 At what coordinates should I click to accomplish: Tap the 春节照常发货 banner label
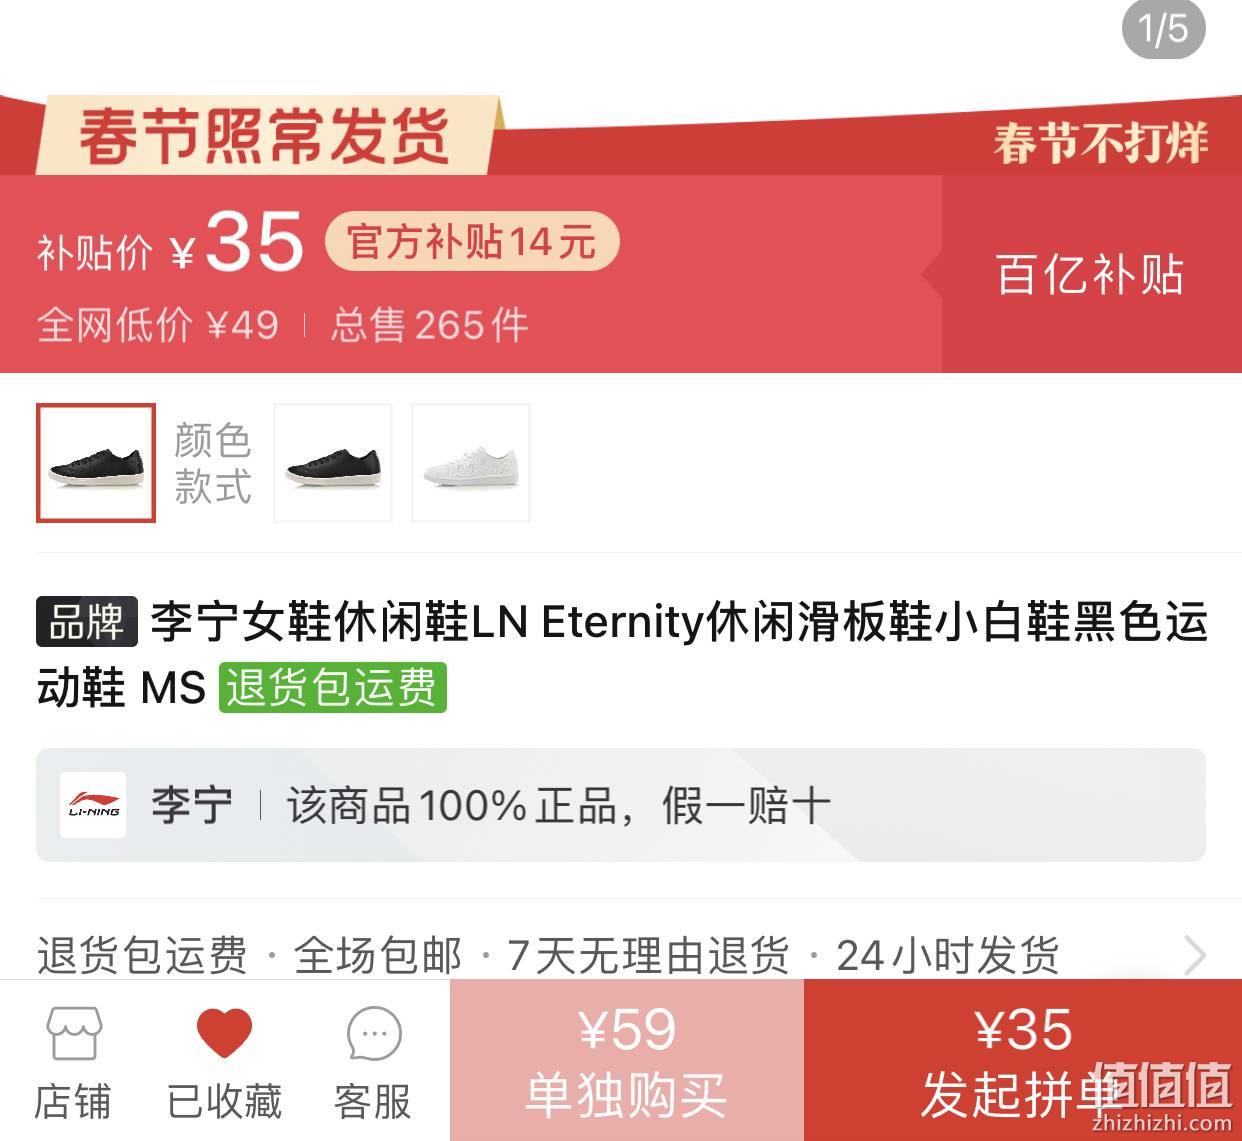(265, 136)
